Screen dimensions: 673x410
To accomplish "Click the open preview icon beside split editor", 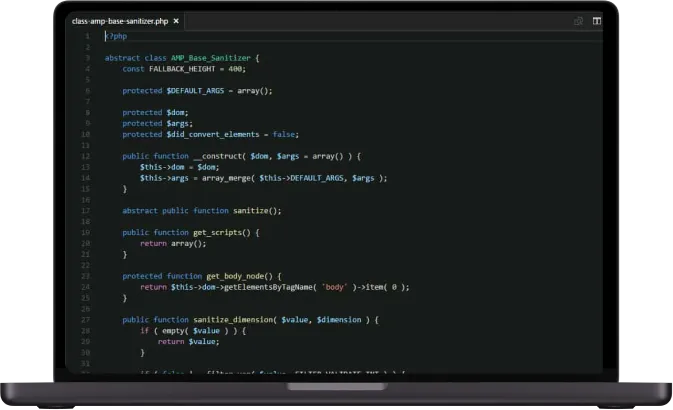I will point(578,20).
